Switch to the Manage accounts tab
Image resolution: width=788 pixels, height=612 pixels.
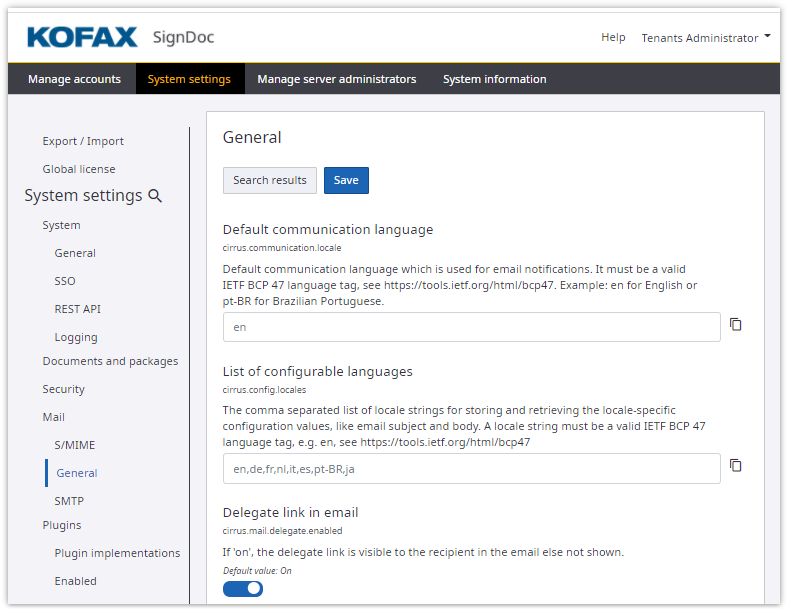(x=74, y=79)
